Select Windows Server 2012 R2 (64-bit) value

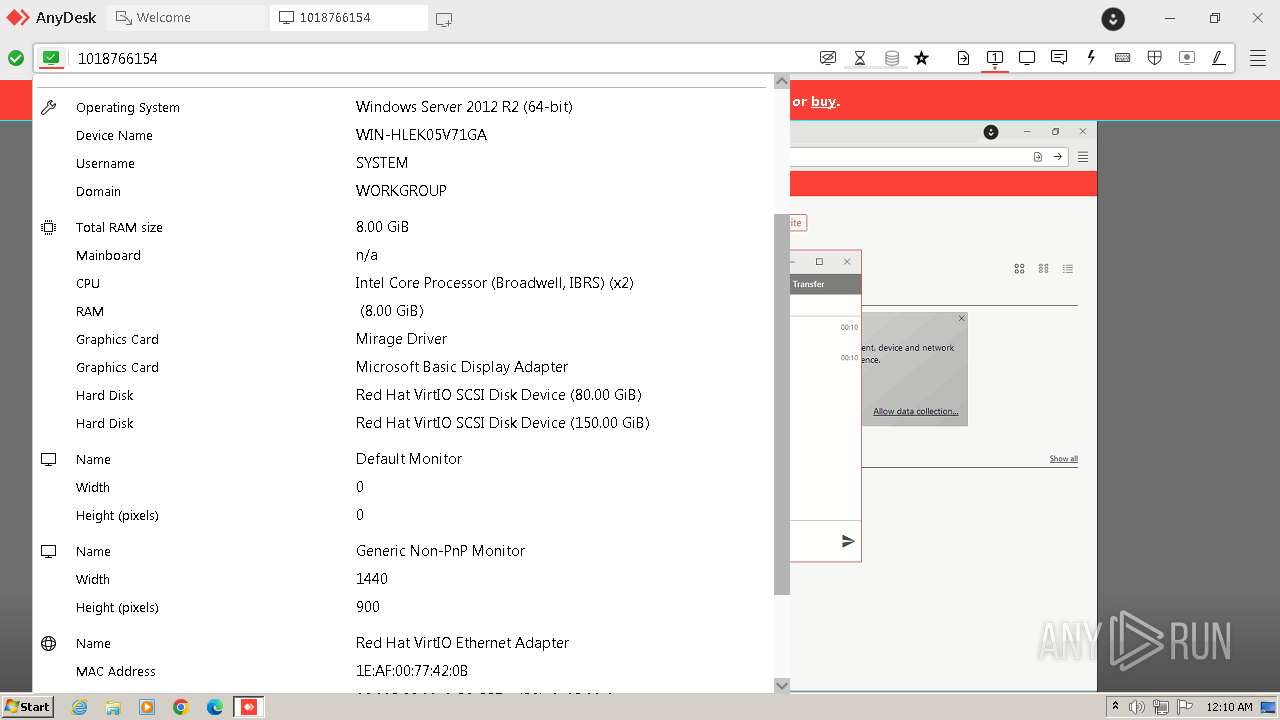[x=464, y=106]
